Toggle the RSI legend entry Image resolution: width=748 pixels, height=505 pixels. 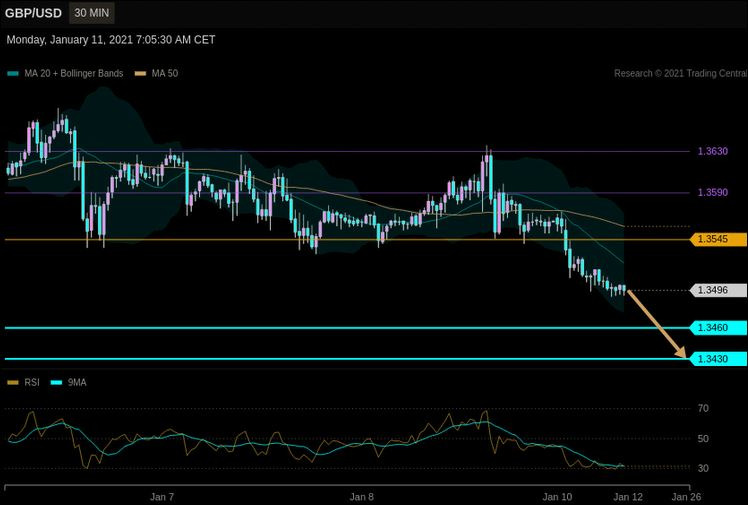pos(24,382)
